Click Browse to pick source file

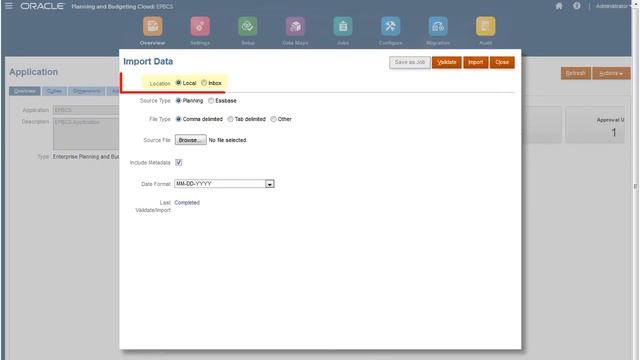click(x=191, y=140)
